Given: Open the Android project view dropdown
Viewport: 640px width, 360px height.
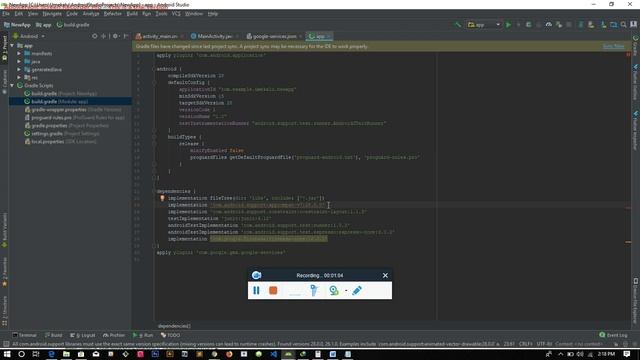Looking at the screenshot, I should pyautogui.click(x=29, y=36).
